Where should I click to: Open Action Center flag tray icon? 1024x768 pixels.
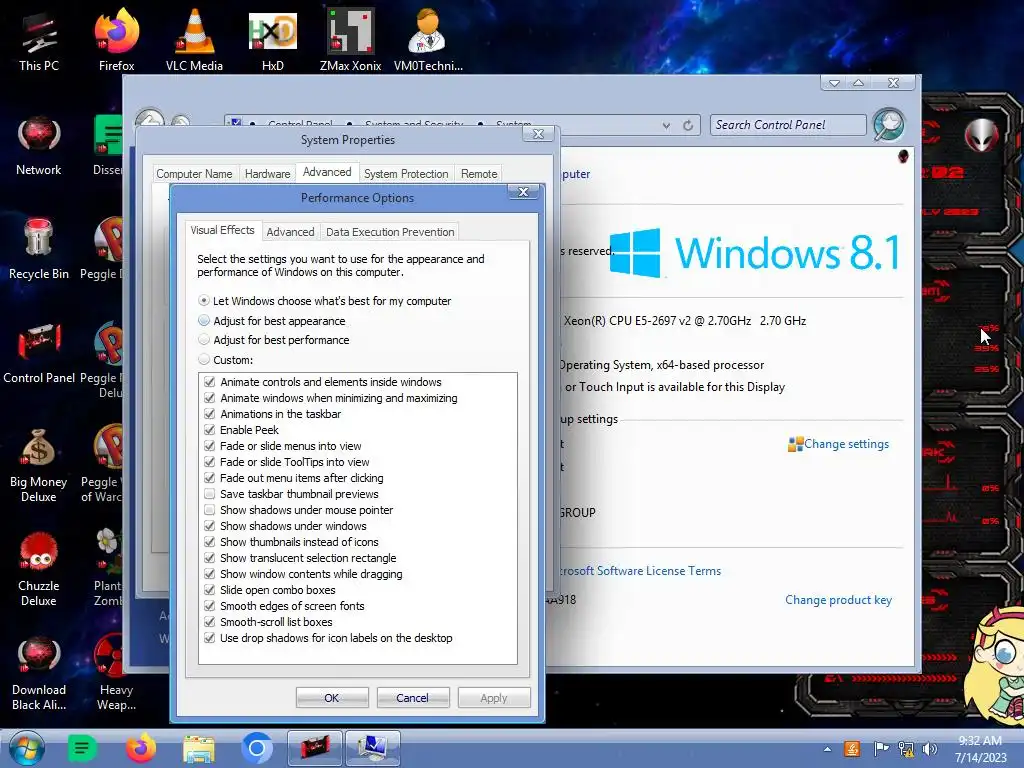click(881, 749)
